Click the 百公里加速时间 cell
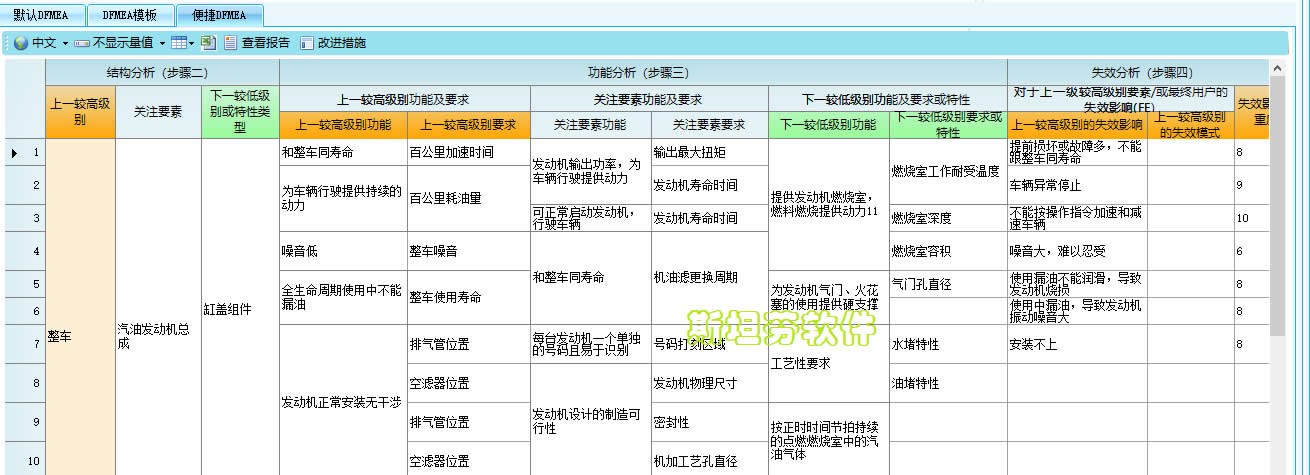Viewport: 1310px width, 475px height. click(x=467, y=153)
